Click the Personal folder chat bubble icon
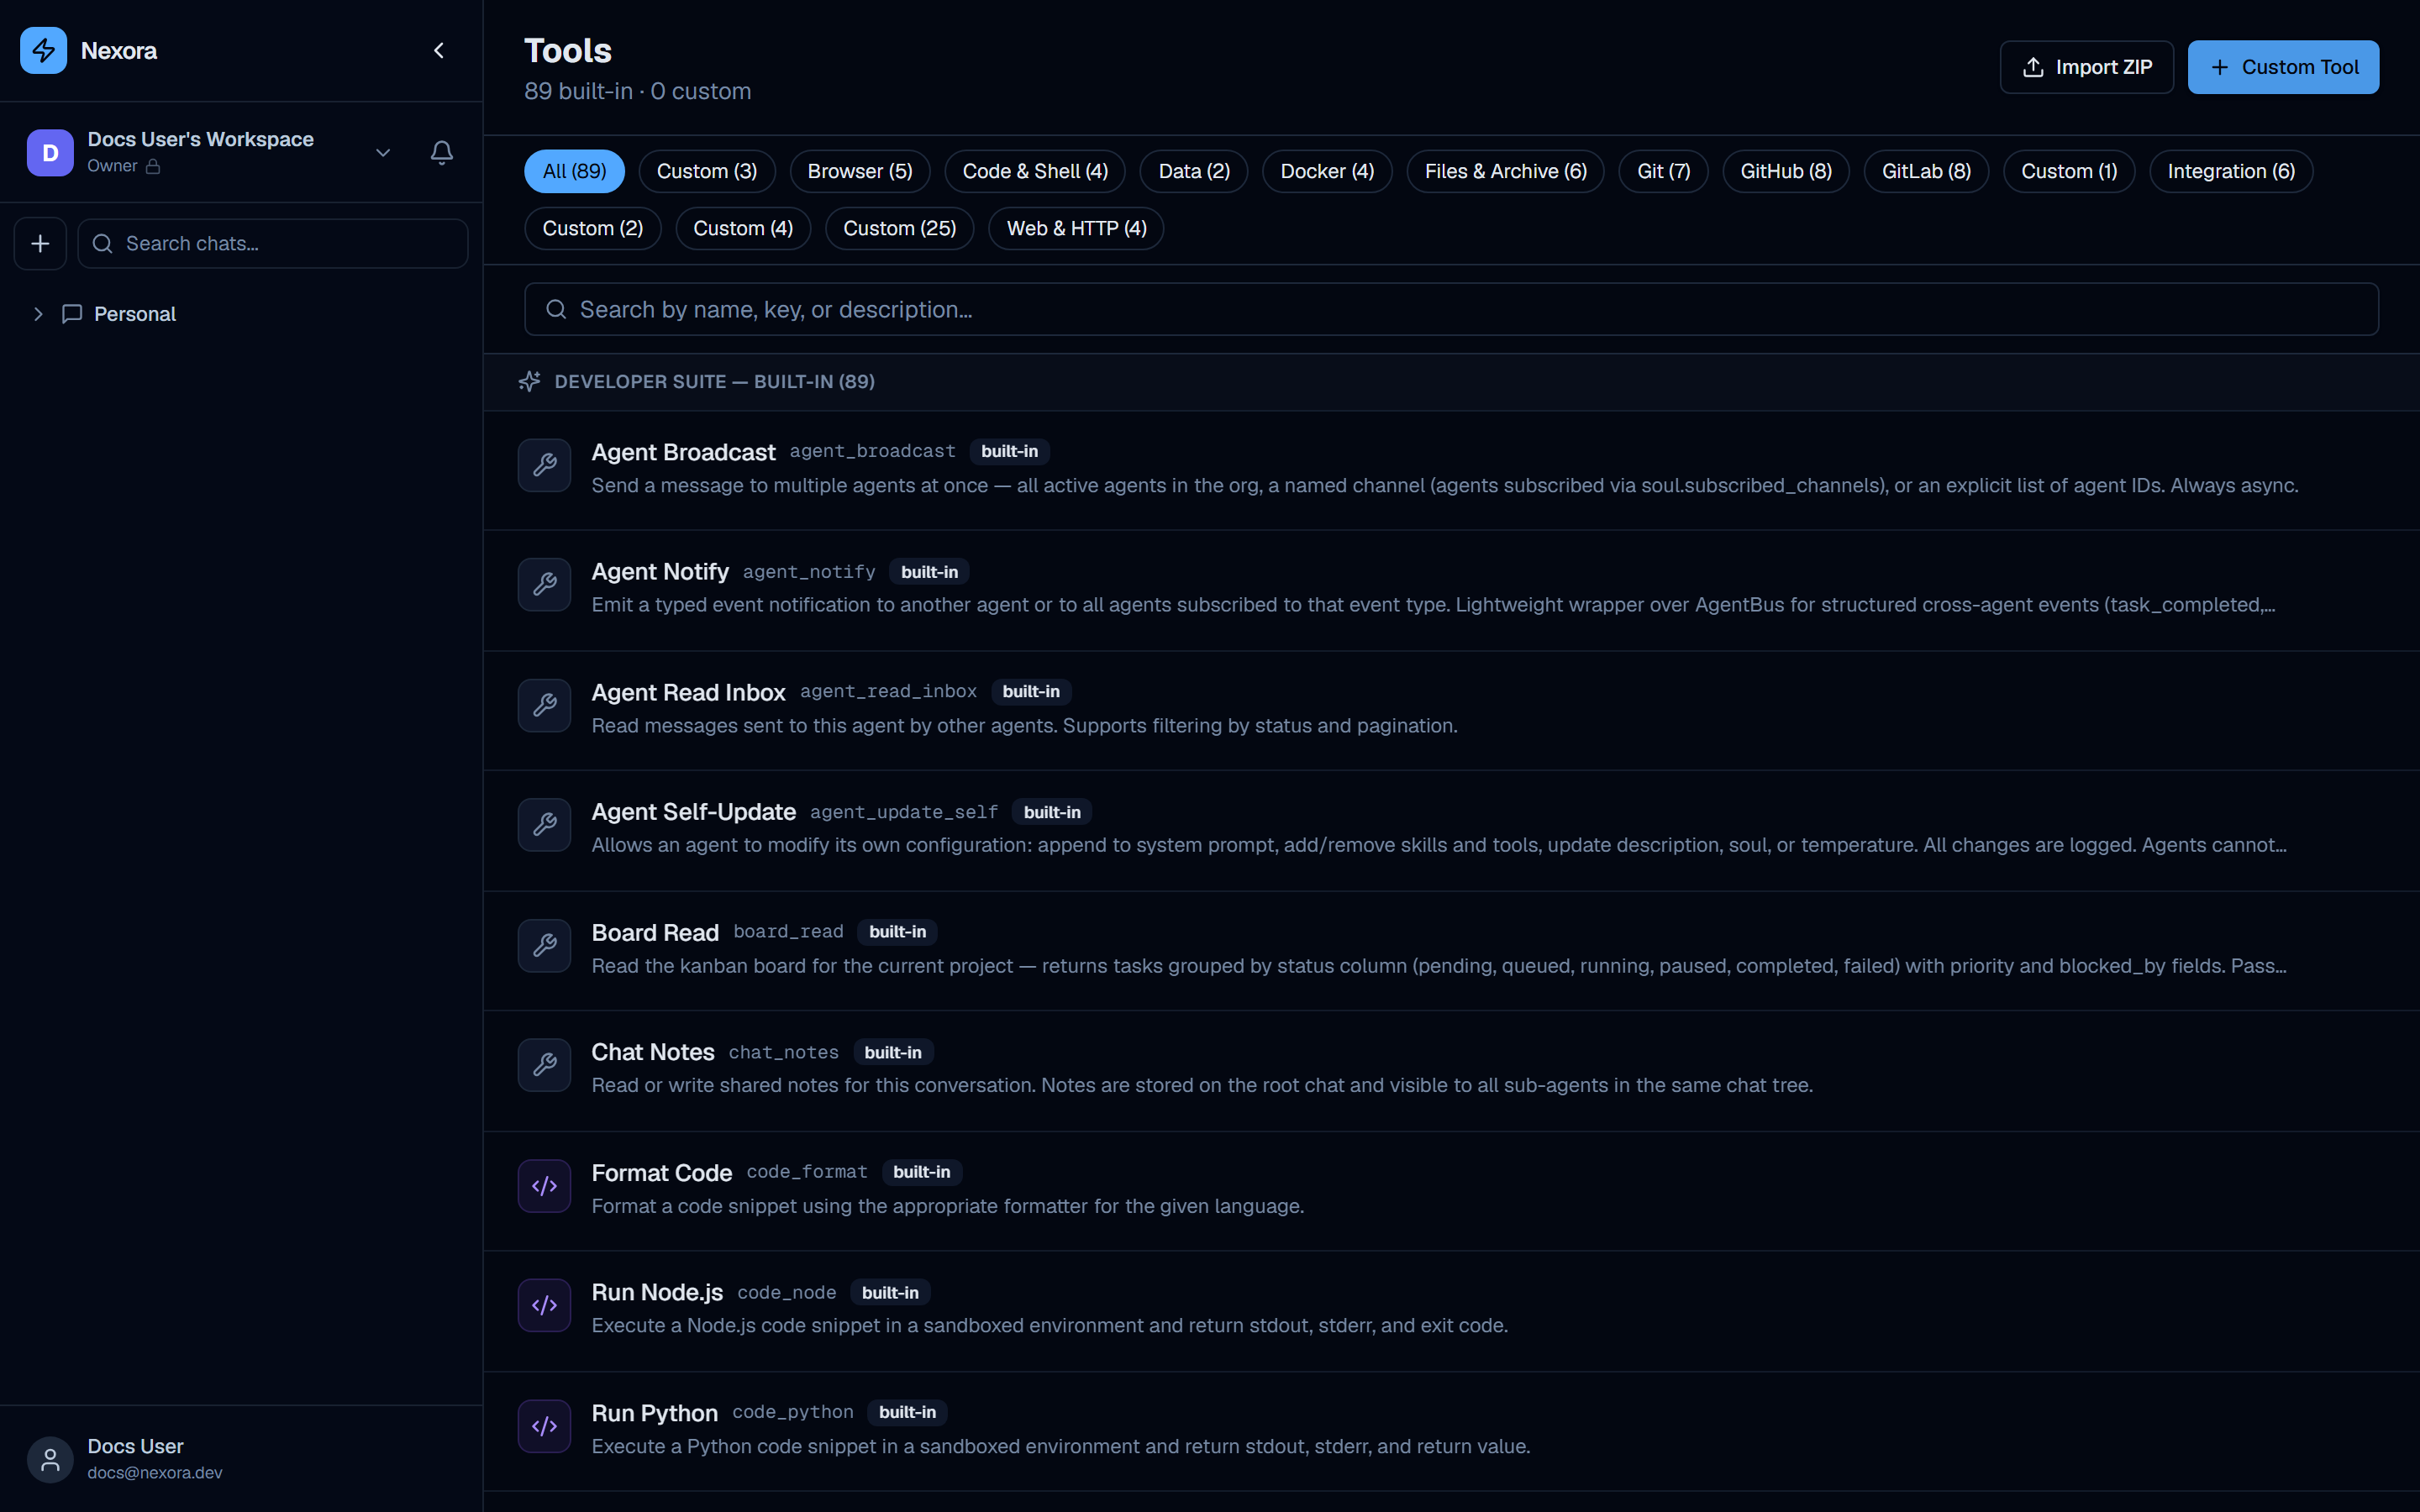The image size is (2420, 1512). coord(72,314)
